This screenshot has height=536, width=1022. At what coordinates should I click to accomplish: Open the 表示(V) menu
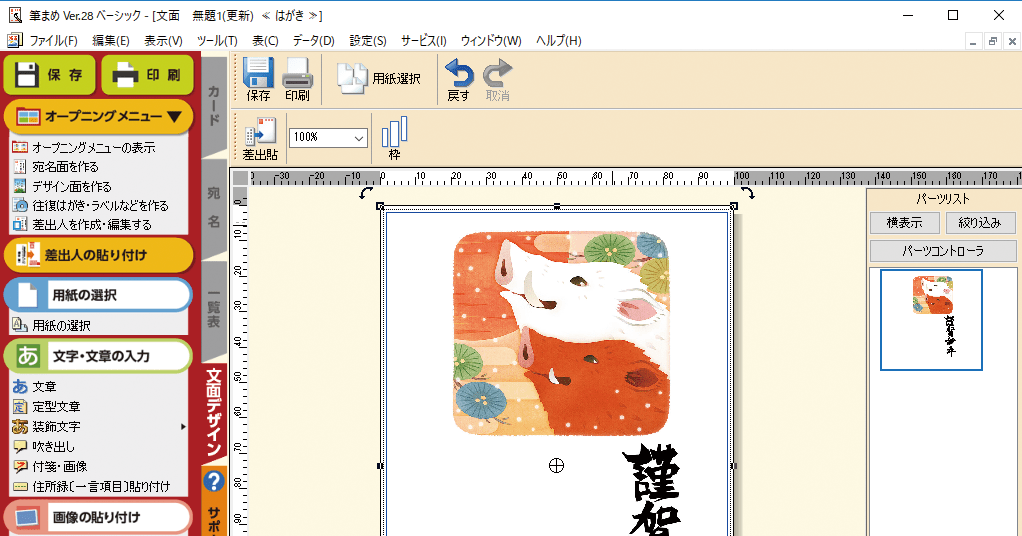pos(163,40)
